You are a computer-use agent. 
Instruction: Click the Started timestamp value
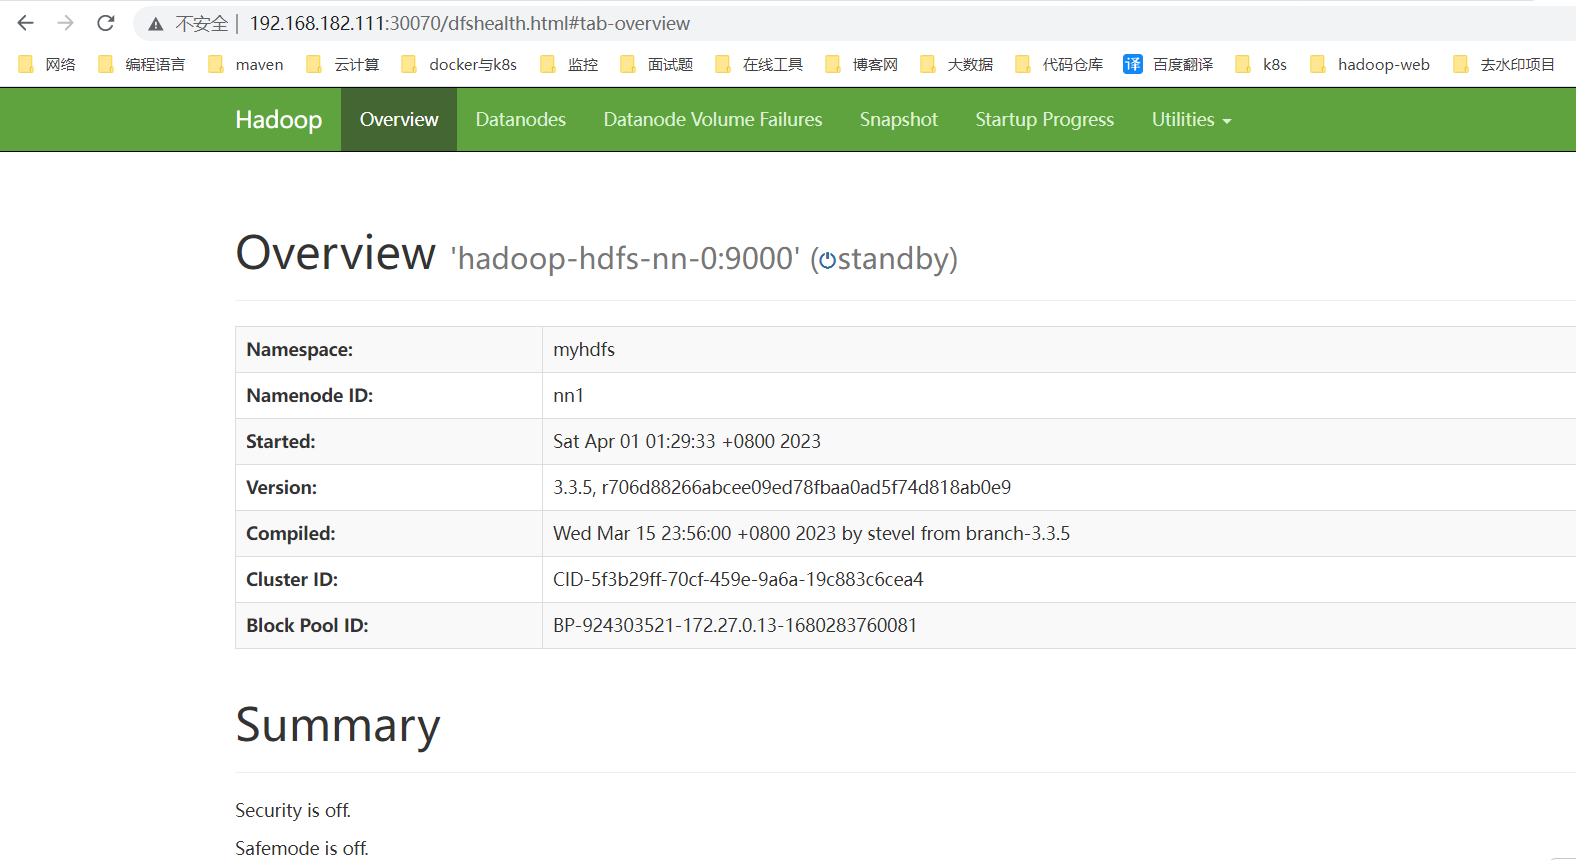(687, 441)
